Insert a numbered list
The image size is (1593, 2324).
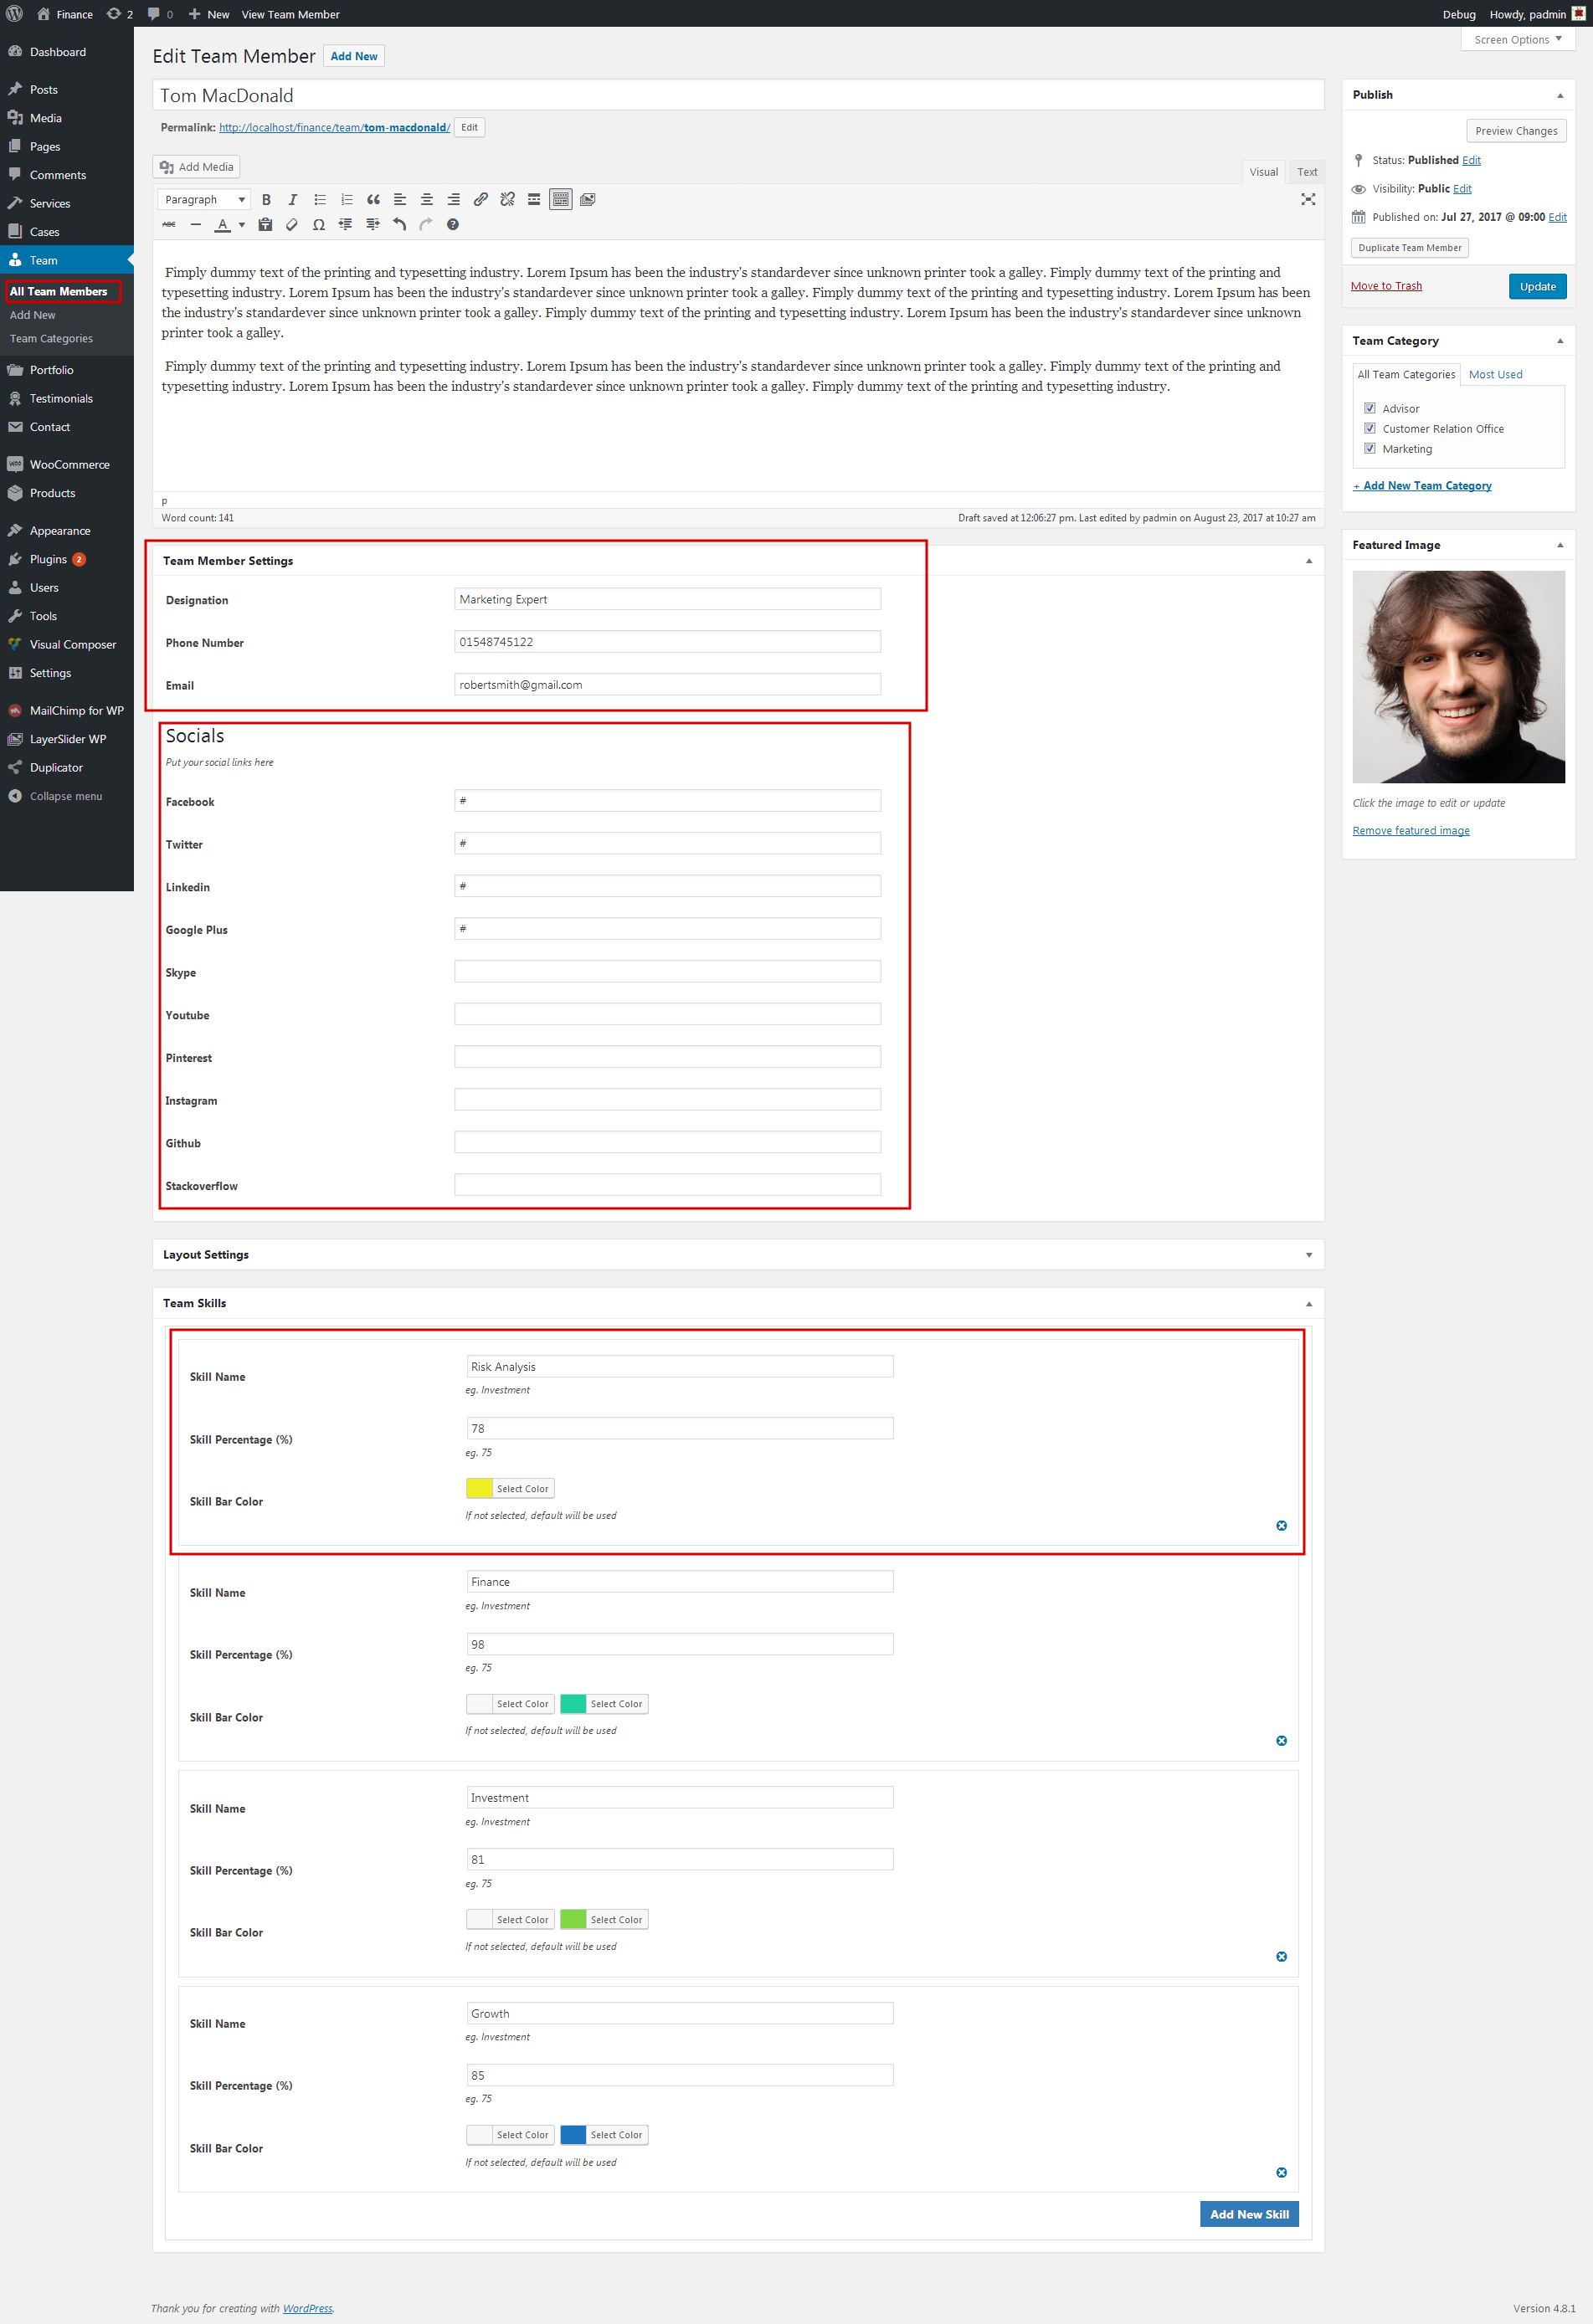pos(347,200)
